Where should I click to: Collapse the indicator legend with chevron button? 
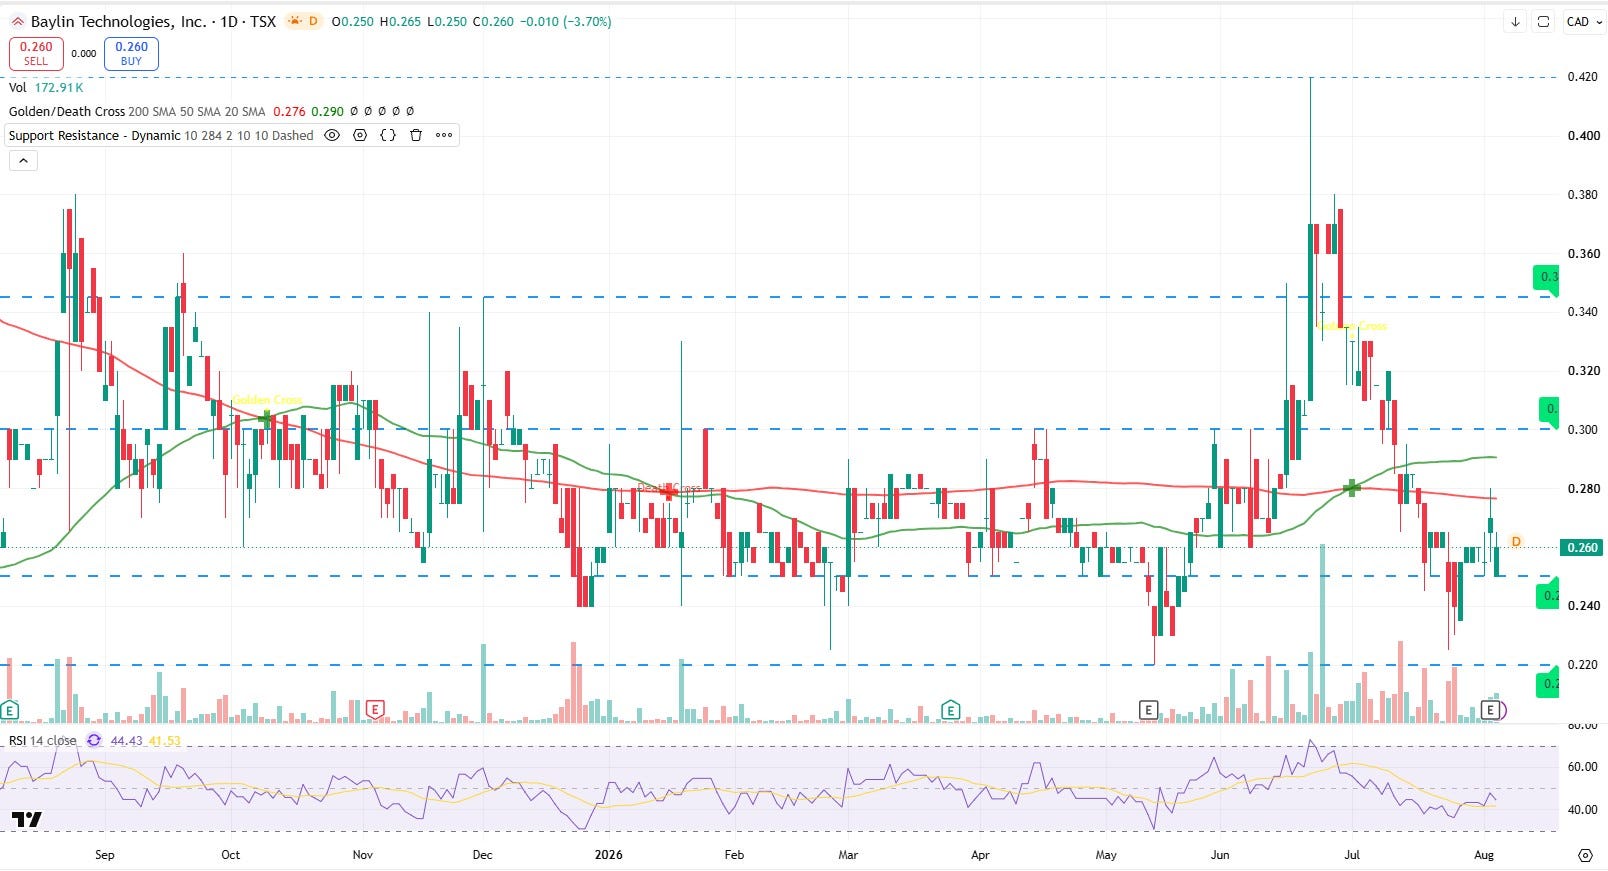pyautogui.click(x=23, y=160)
